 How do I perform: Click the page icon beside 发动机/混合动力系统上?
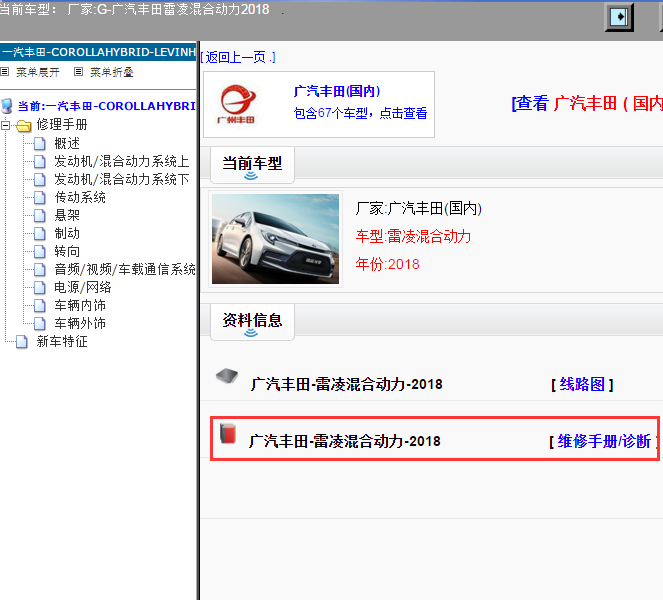coord(40,162)
